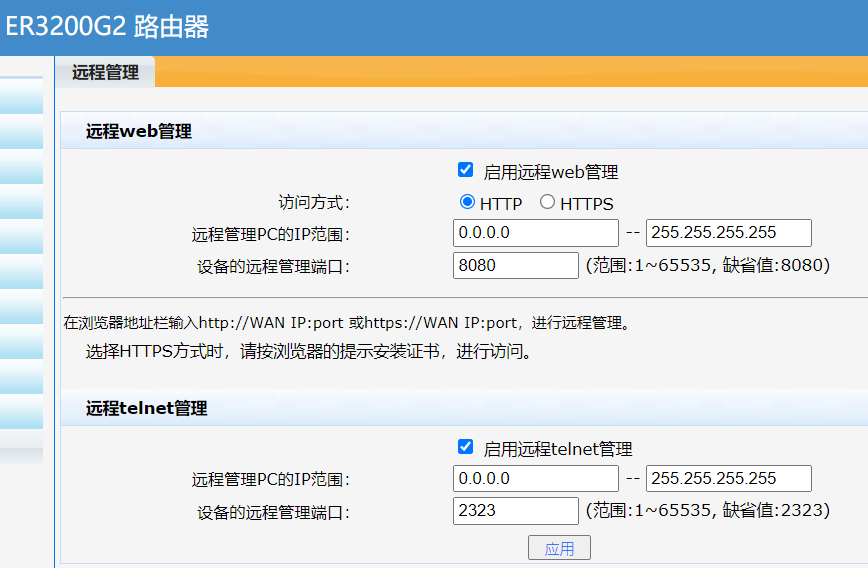Viewport: 868px width, 568px height.
Task: Select the HTTPS access method radio
Action: click(547, 202)
